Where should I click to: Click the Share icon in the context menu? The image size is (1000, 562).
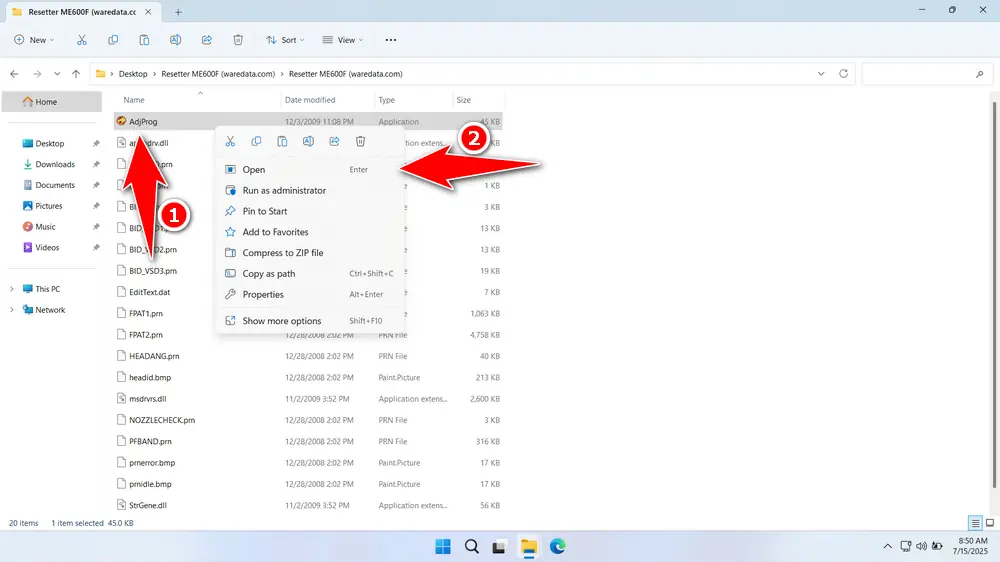point(334,141)
